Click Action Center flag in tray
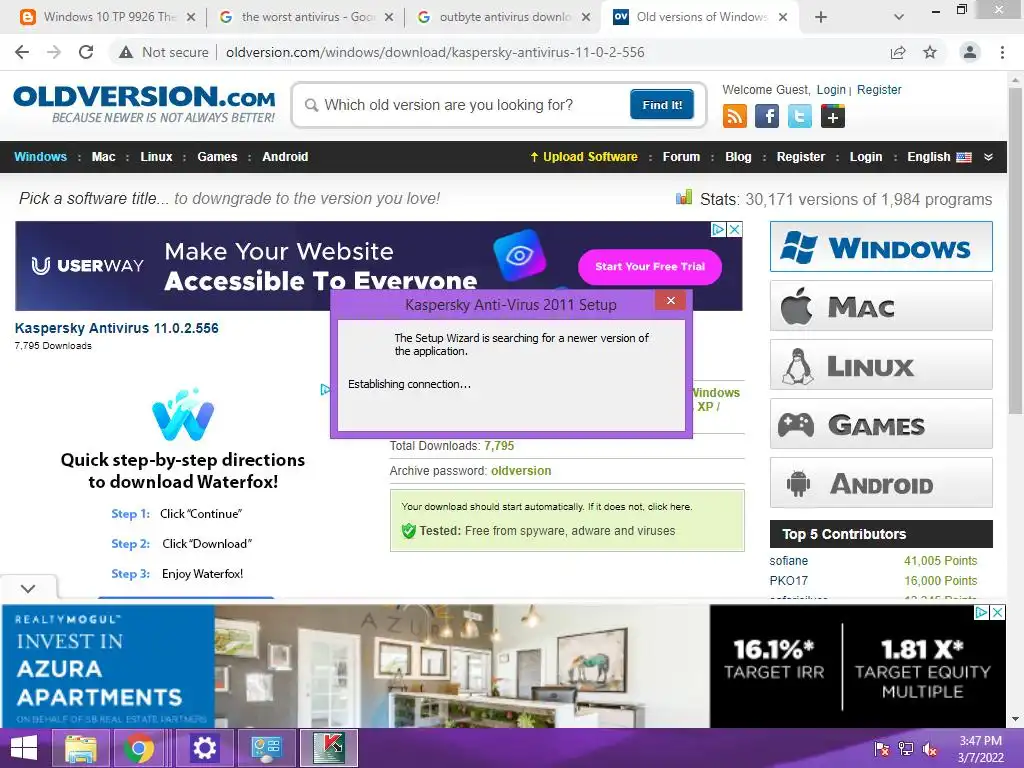1024x768 pixels. click(x=882, y=749)
